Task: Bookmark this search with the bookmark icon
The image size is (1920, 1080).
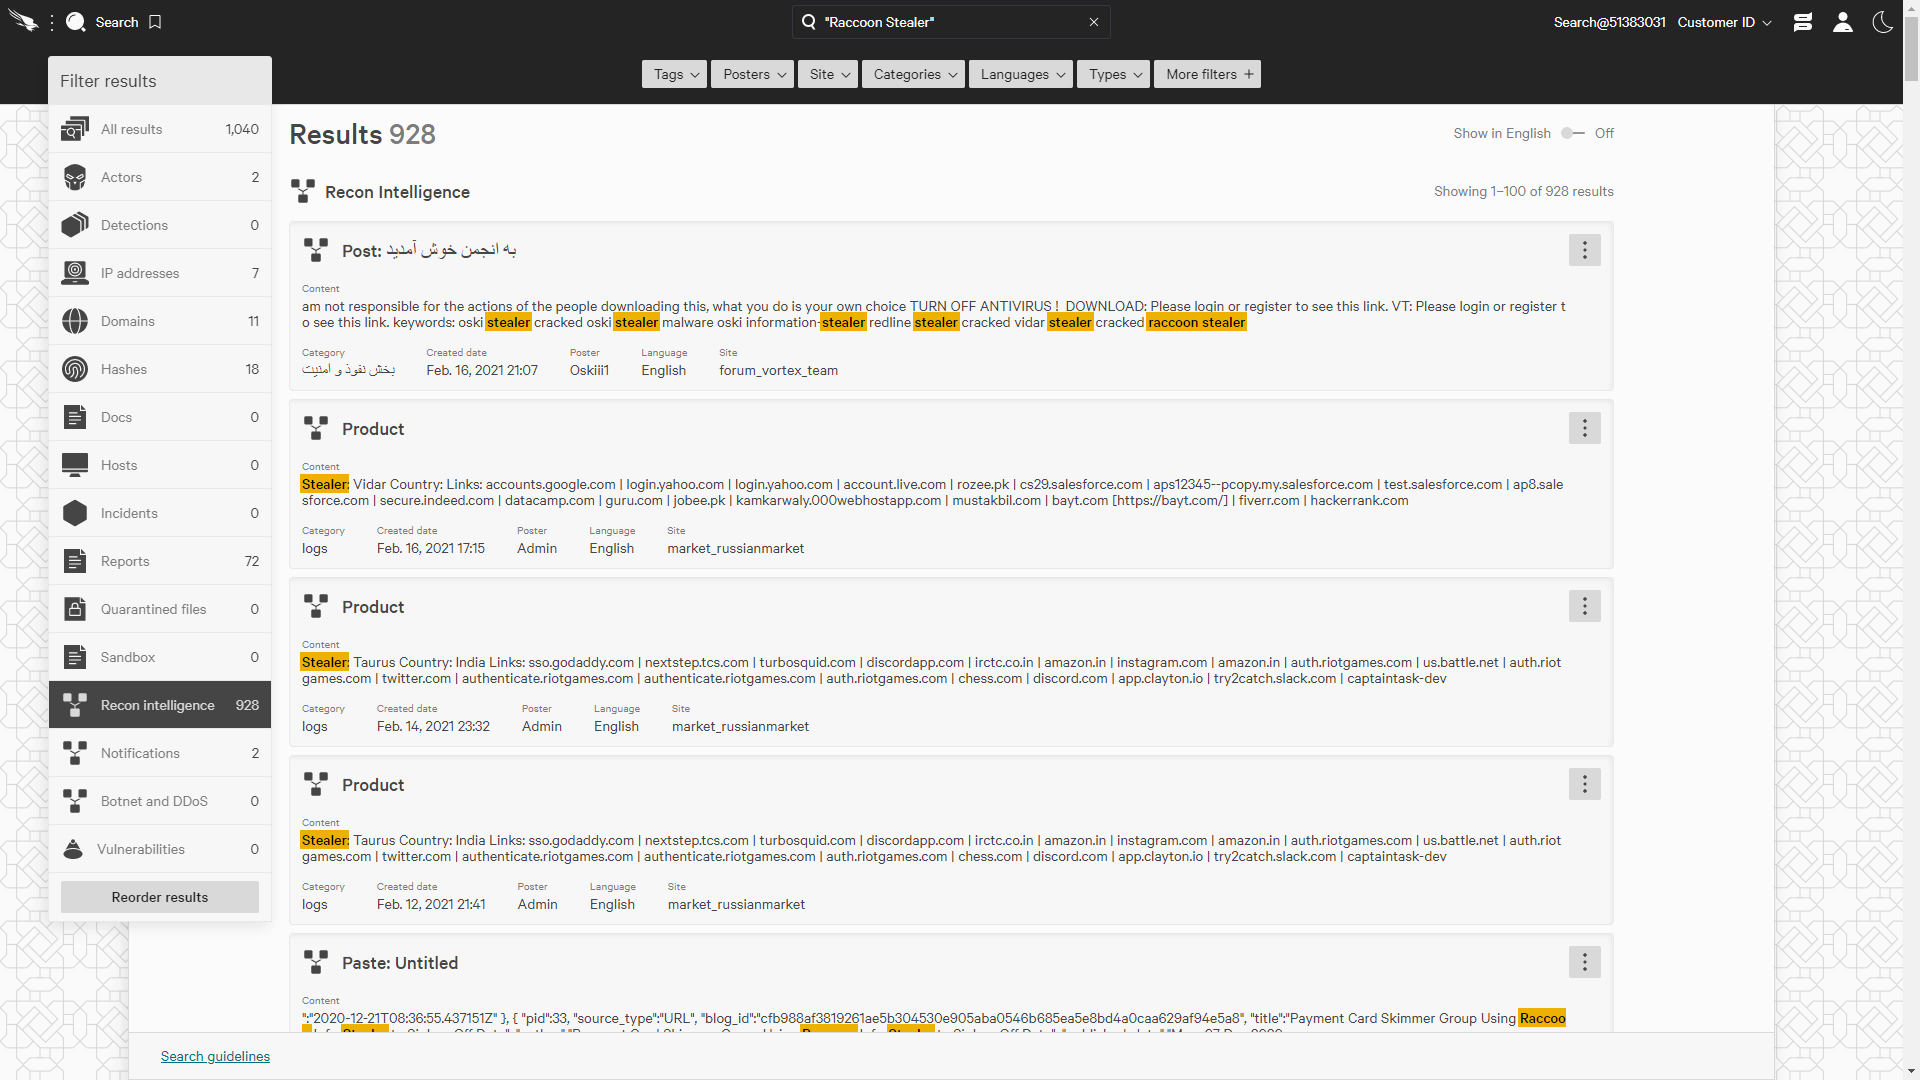Action: (x=155, y=22)
